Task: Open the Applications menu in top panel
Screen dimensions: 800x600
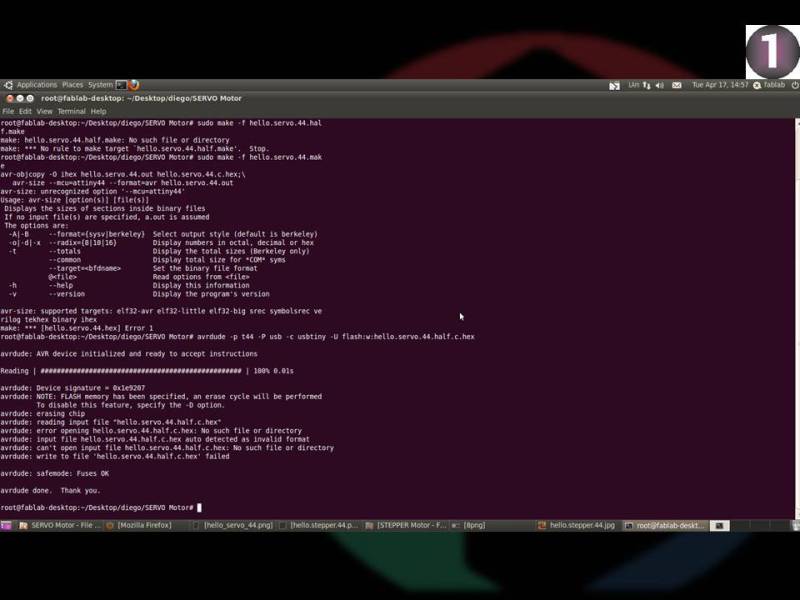Action: pos(37,85)
